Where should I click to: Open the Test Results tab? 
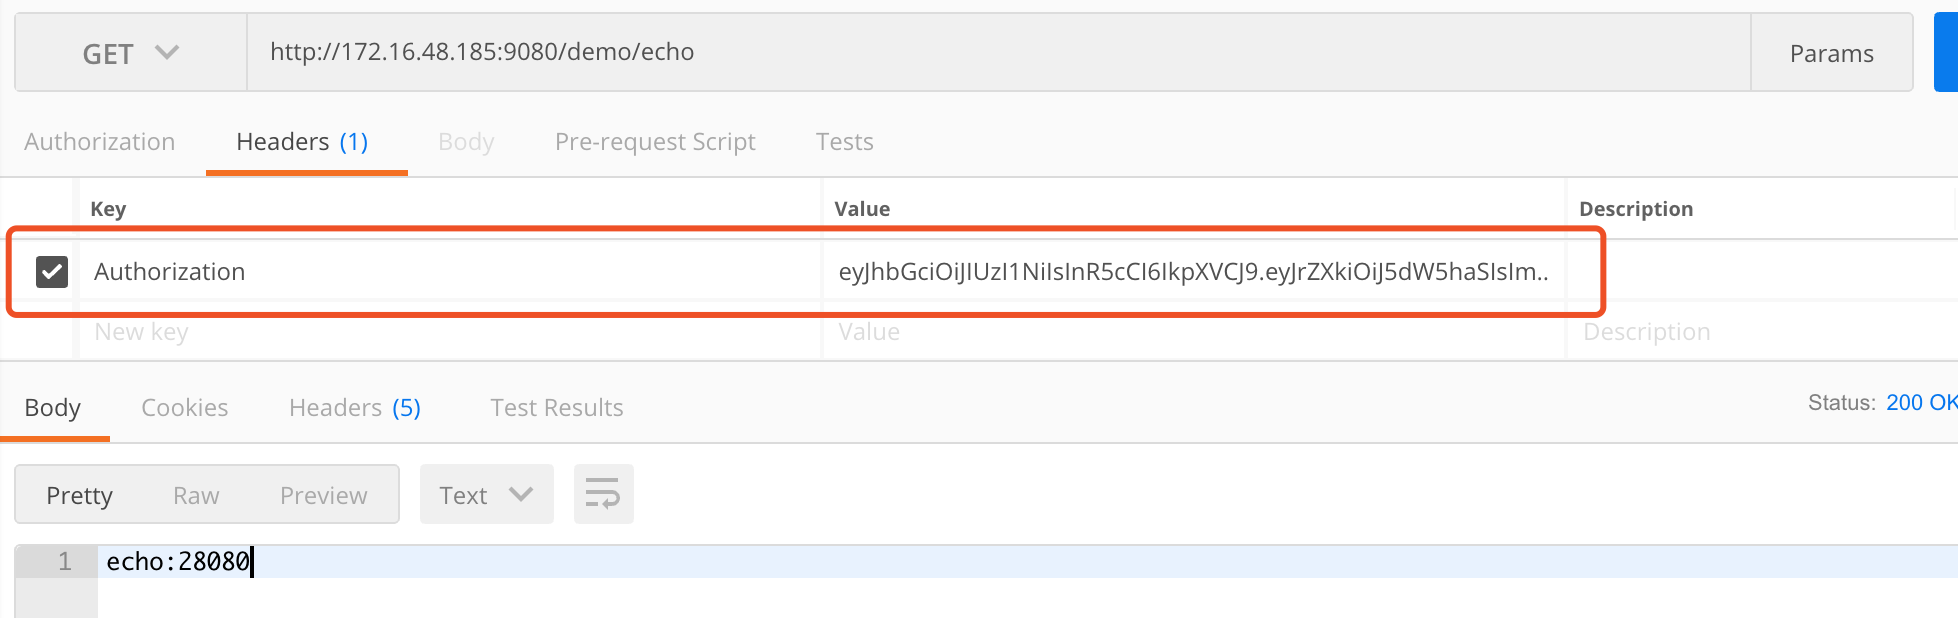[557, 408]
